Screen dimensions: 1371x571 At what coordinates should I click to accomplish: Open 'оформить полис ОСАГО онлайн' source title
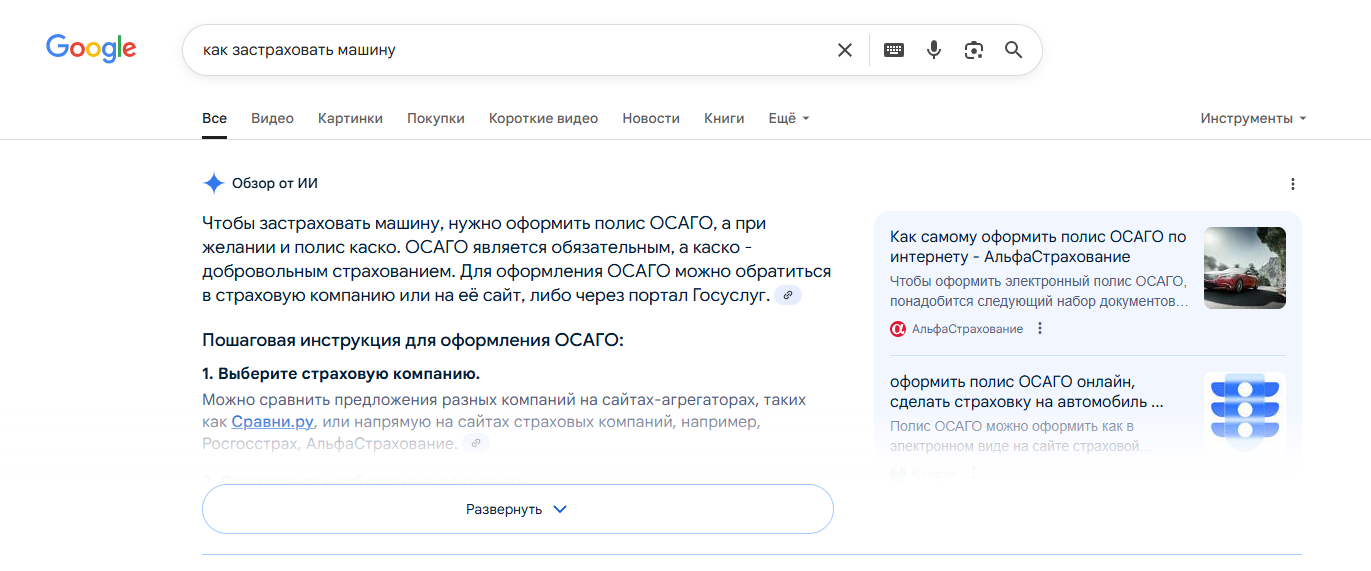tap(1027, 392)
